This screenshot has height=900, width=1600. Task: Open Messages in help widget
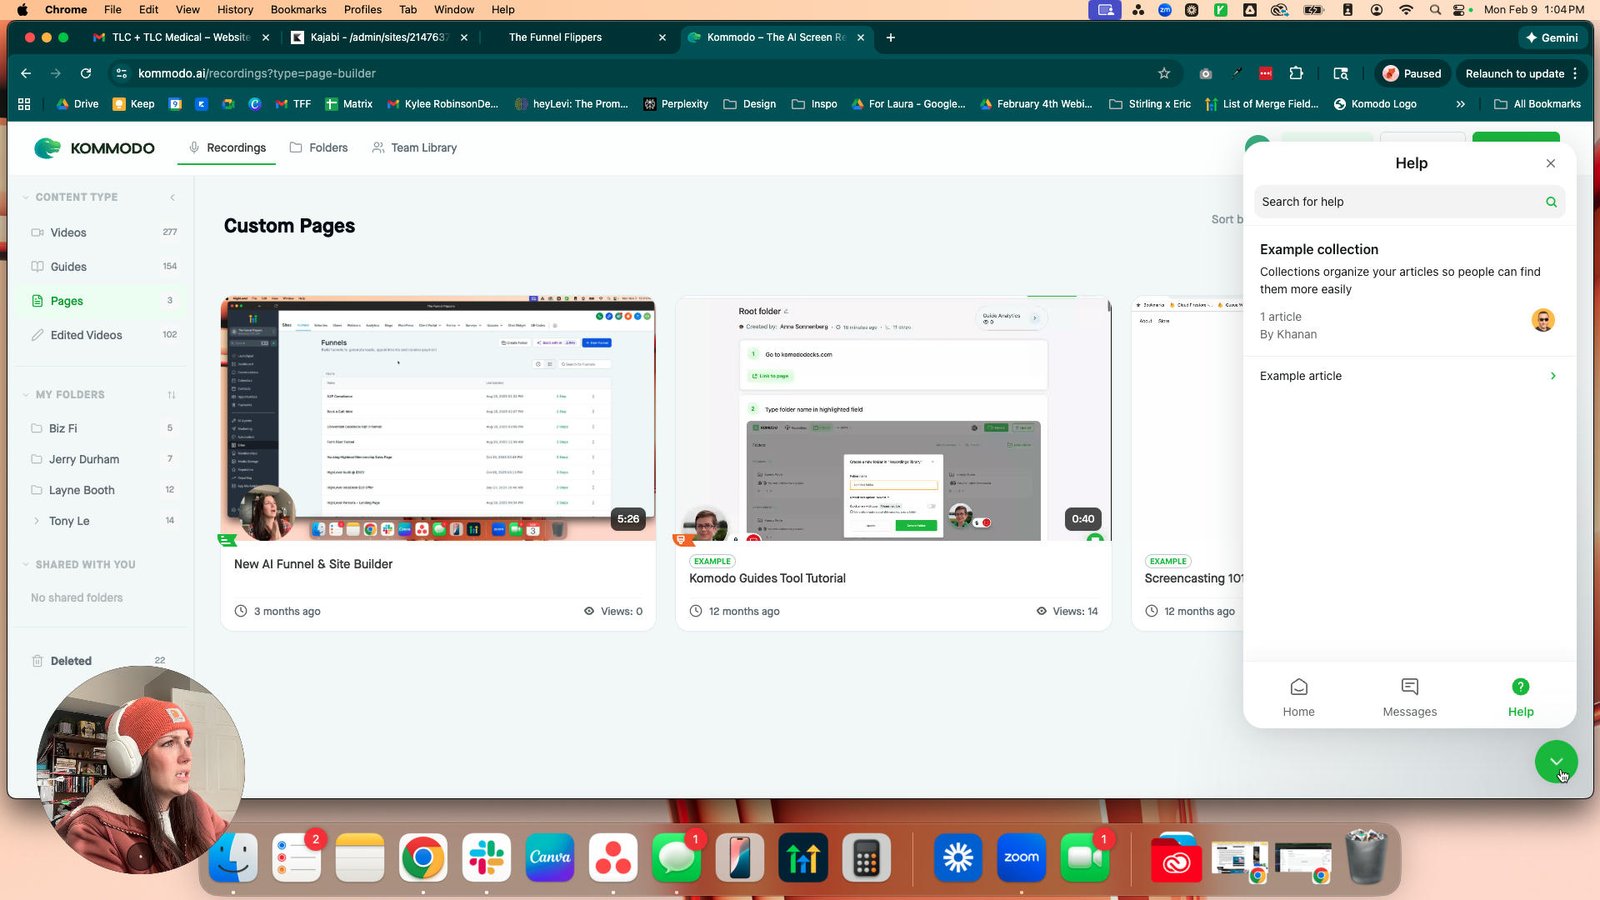pos(1409,697)
